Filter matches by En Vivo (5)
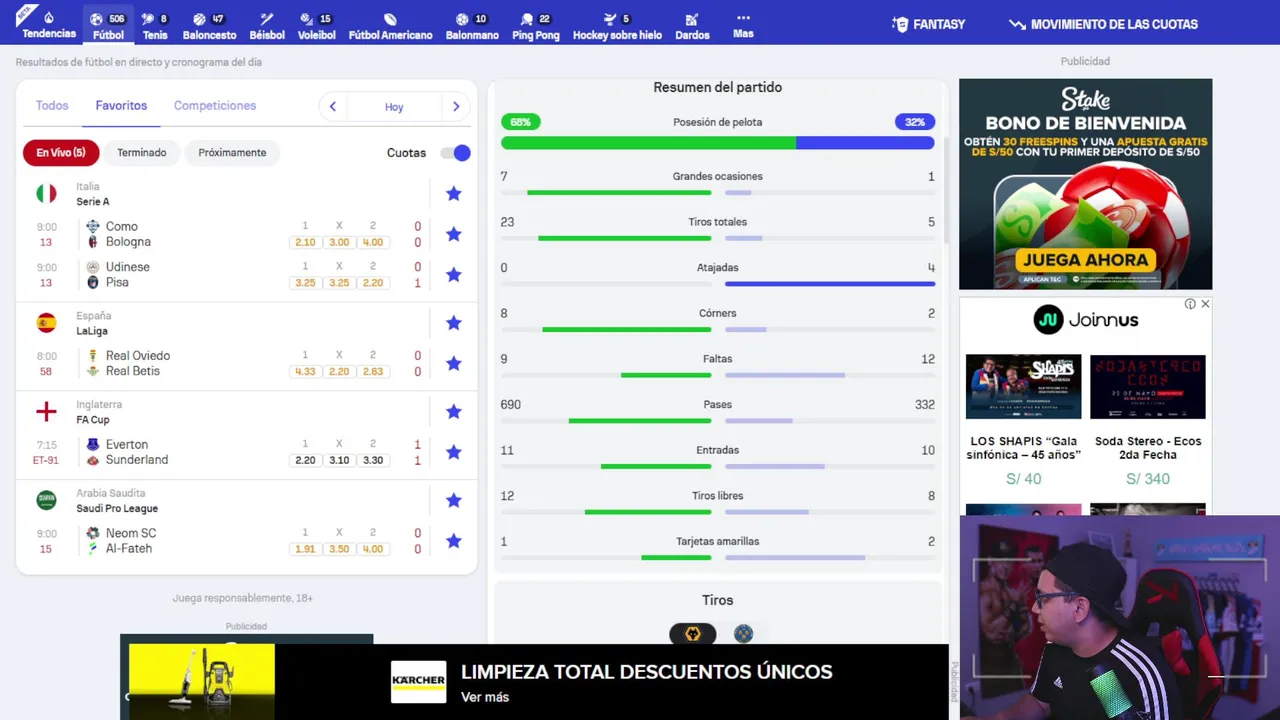Image resolution: width=1280 pixels, height=720 pixels. tap(61, 153)
